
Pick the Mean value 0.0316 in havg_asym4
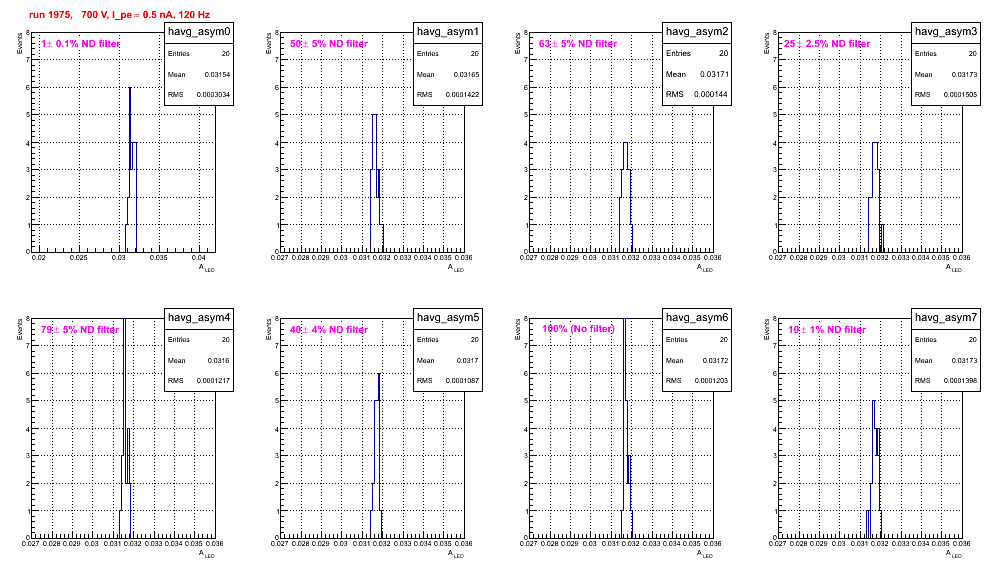coord(219,360)
